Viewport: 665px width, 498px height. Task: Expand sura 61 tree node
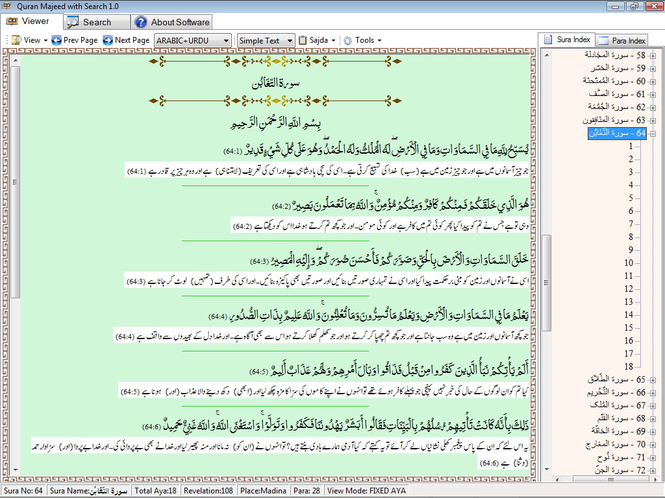(x=653, y=94)
